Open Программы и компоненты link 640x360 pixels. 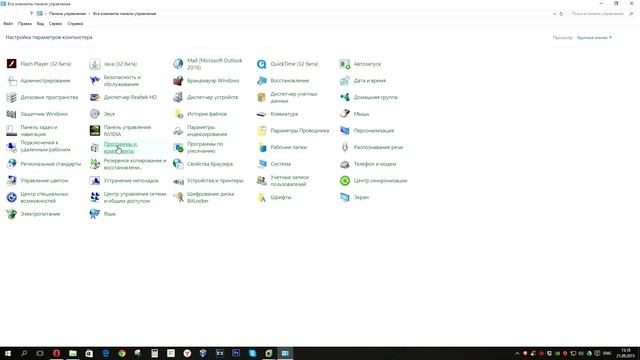(x=120, y=147)
